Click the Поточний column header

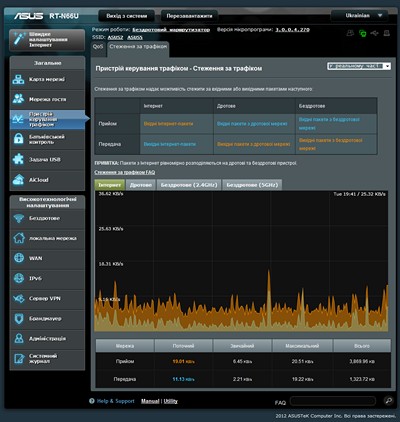pyautogui.click(x=183, y=346)
